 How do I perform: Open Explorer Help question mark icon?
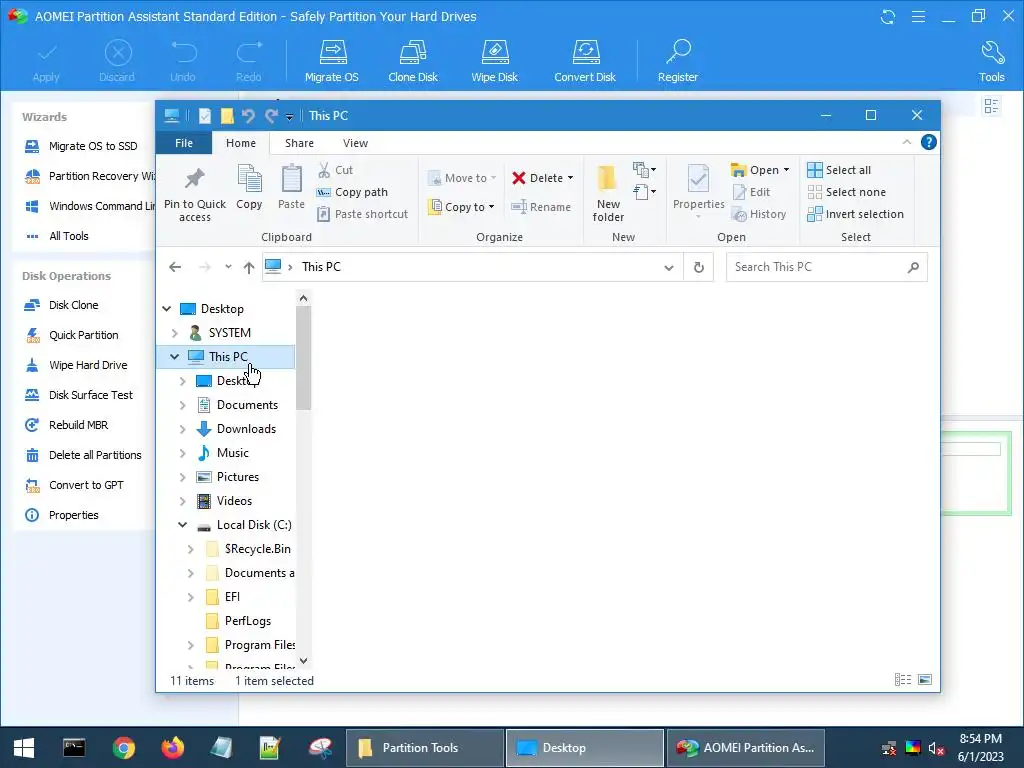point(929,142)
